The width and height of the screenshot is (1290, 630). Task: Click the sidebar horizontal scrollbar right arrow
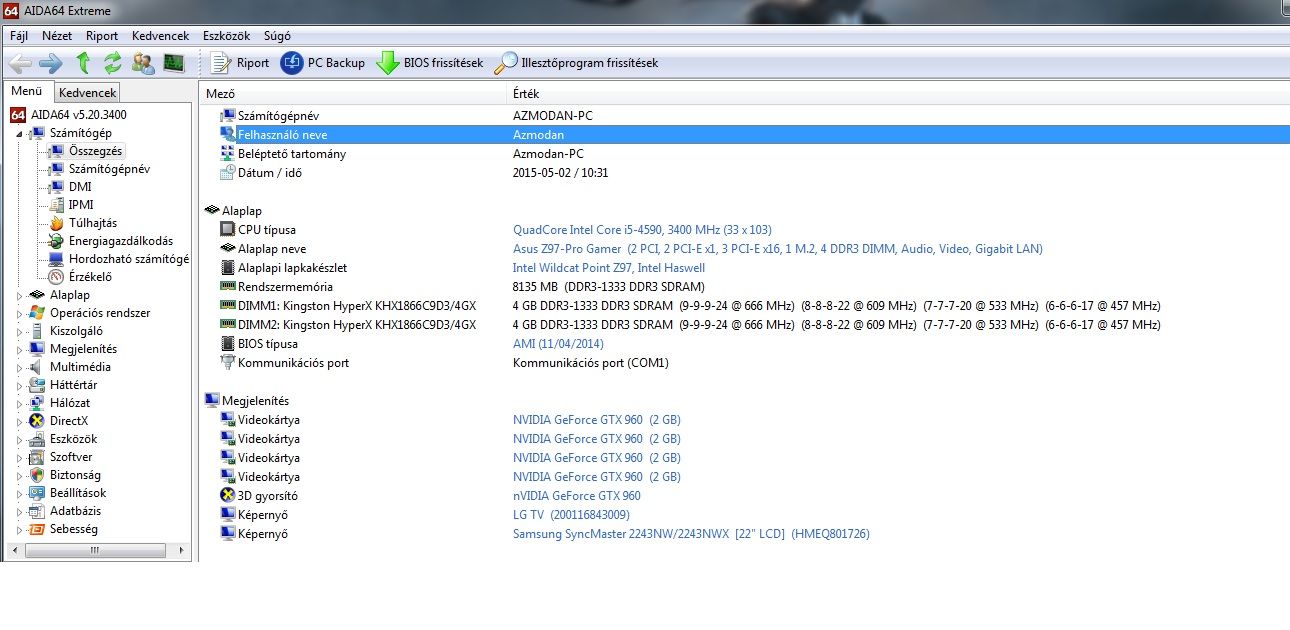pyautogui.click(x=183, y=551)
